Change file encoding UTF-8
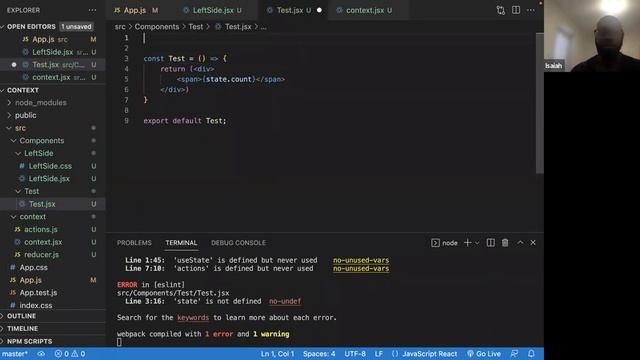This screenshot has width=640, height=360. 355,354
